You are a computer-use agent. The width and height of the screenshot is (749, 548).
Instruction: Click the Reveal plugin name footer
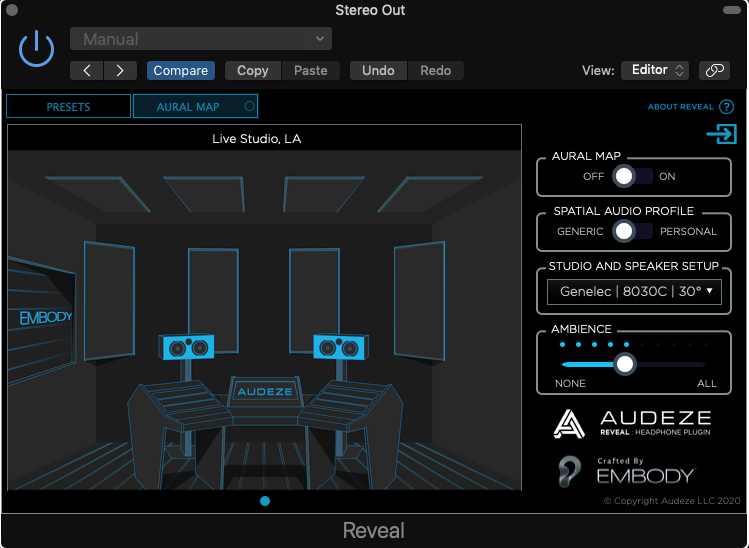tap(374, 530)
